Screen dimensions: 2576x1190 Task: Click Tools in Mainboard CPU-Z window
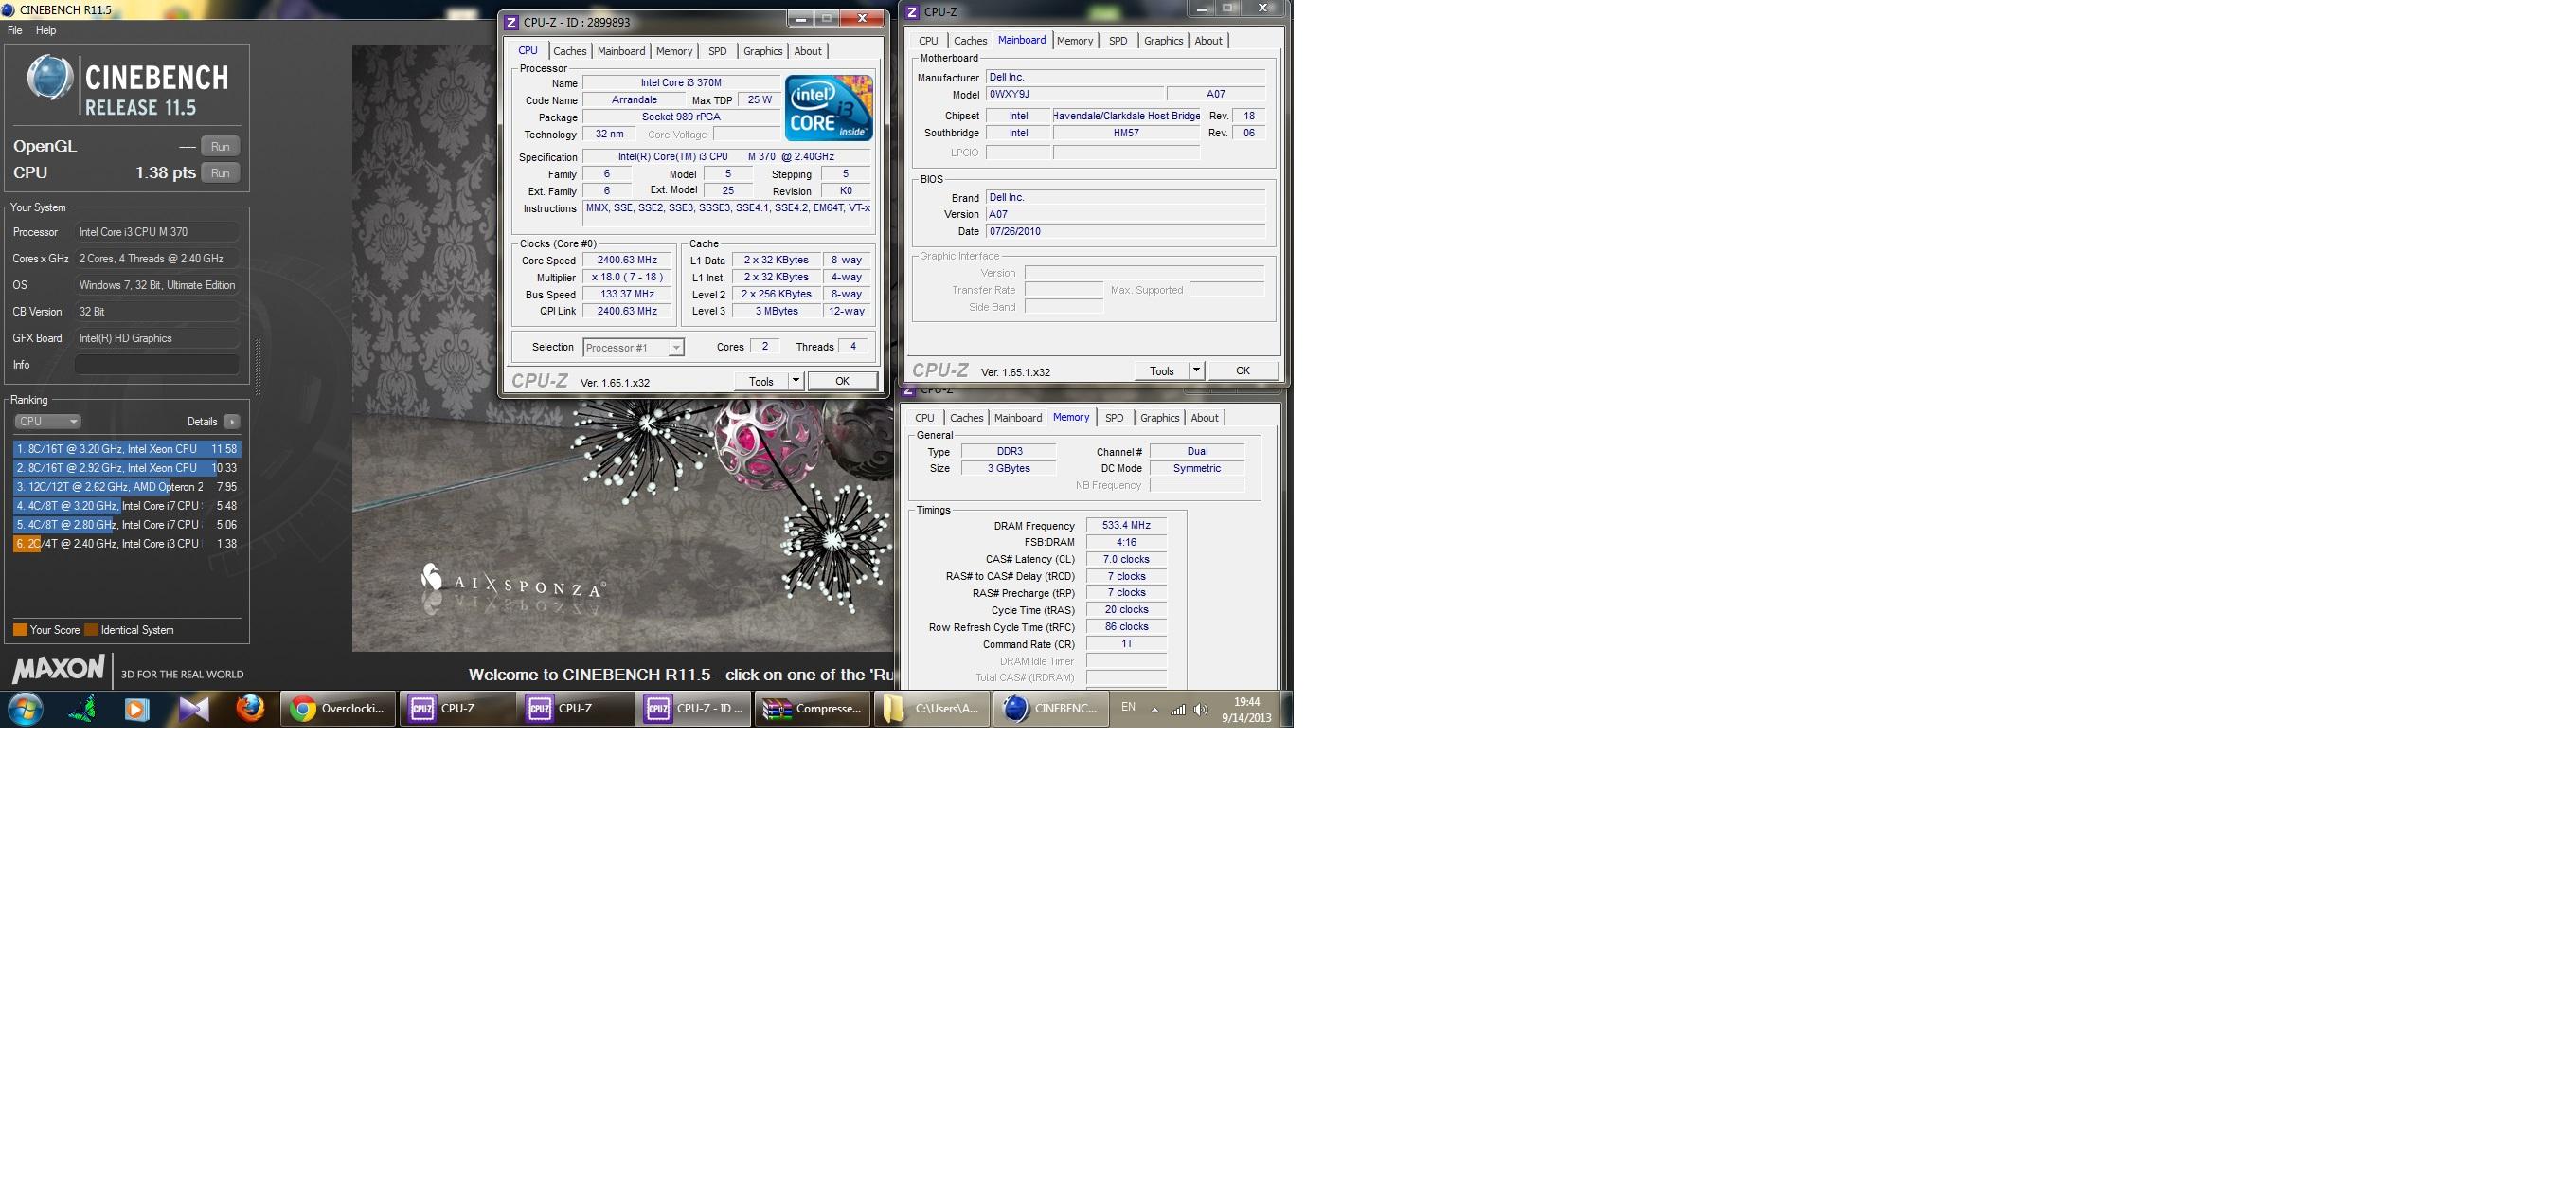tap(1161, 371)
